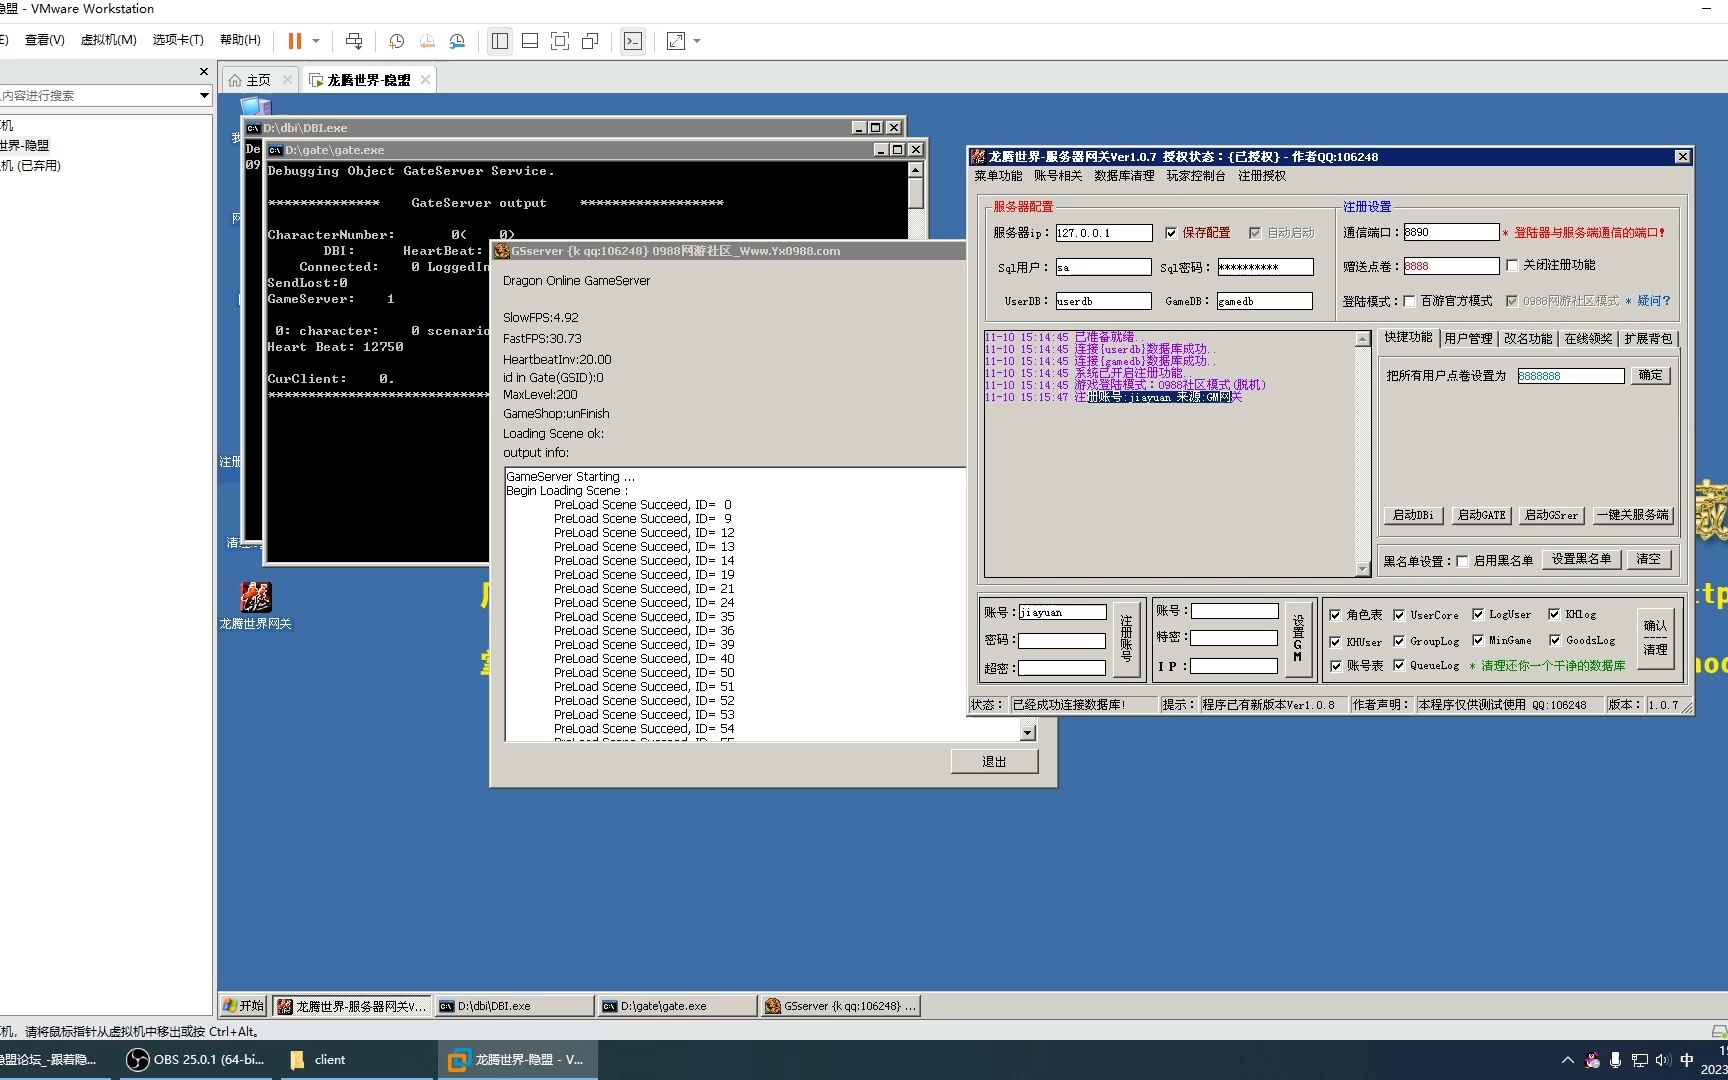Viewport: 1728px width, 1080px height.
Task: Open 菜单功能 menu in gateway window
Action: pyautogui.click(x=998, y=176)
